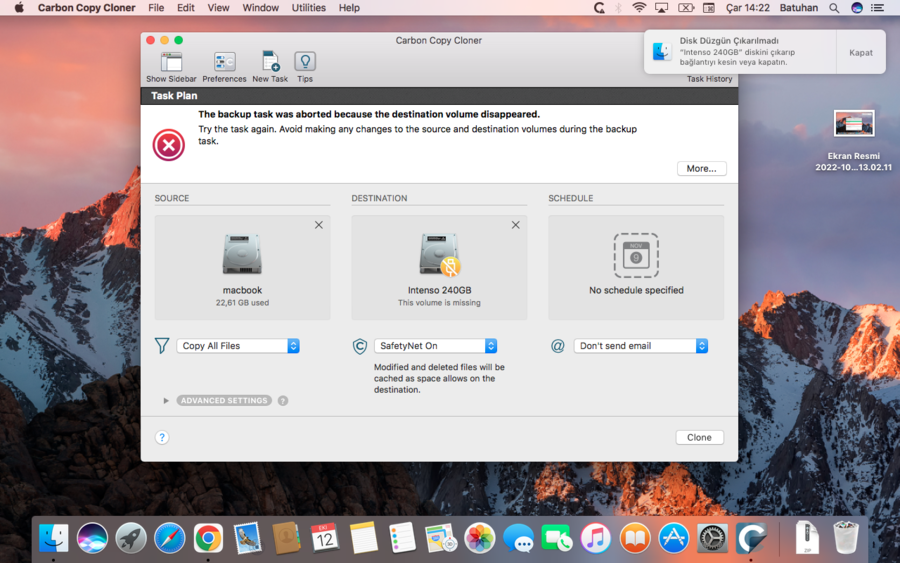The image size is (900, 563).
Task: Click Carbon Copy Cloner menu bar status icon
Action: pyautogui.click(x=599, y=7)
